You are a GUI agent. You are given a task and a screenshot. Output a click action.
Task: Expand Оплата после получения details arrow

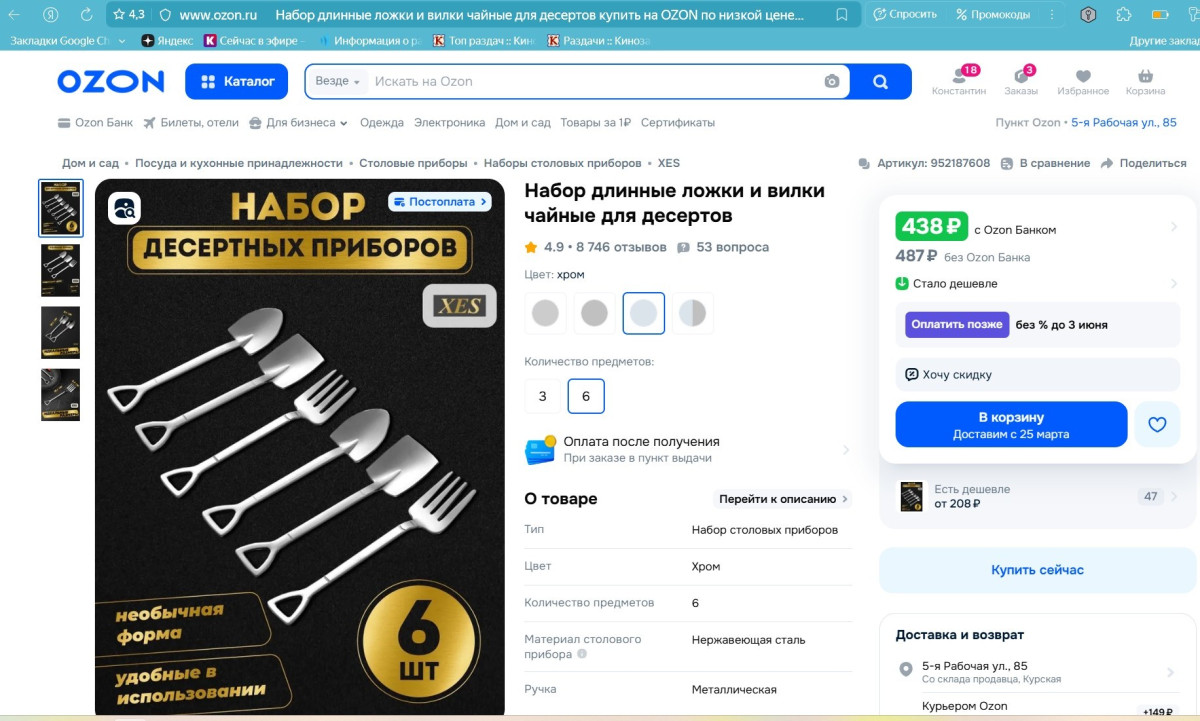tap(846, 450)
